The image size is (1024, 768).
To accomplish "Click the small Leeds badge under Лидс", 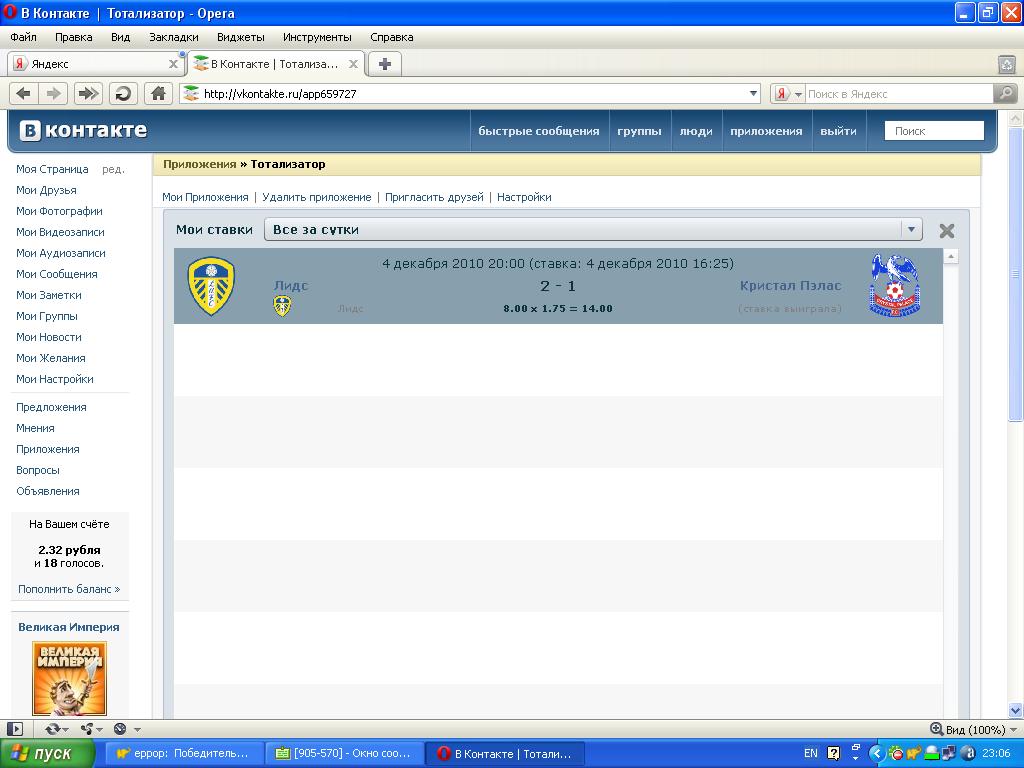I will pos(282,306).
